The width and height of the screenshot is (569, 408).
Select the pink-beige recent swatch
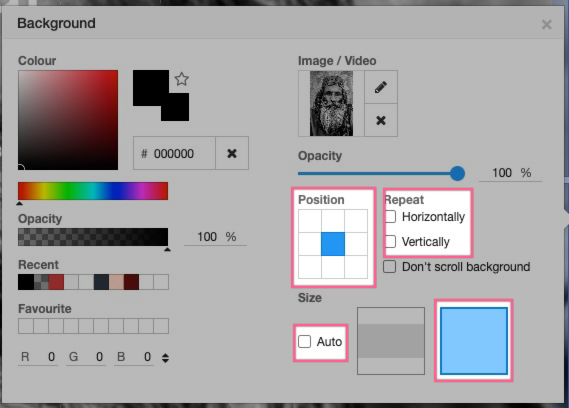pyautogui.click(x=116, y=282)
